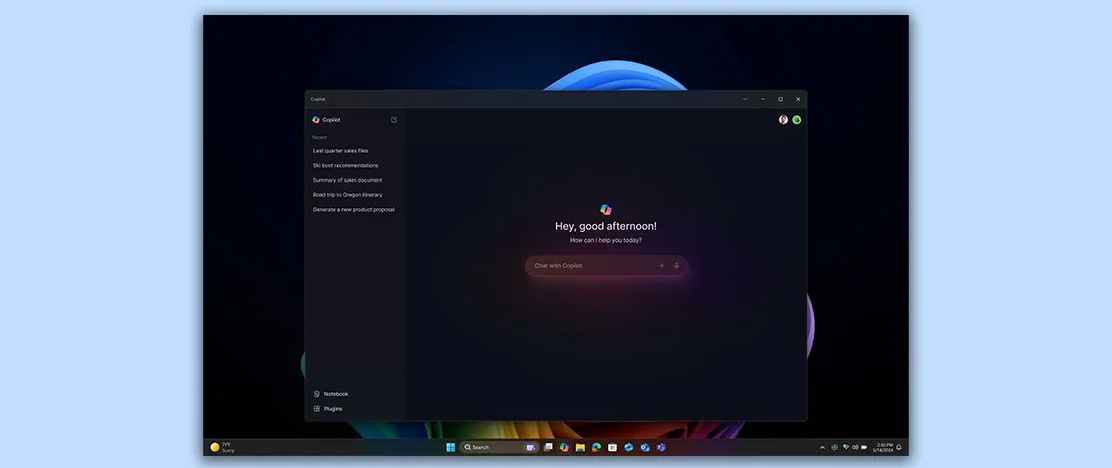The height and width of the screenshot is (468, 1112).
Task: Click the Wi-Fi icon in system tray
Action: point(845,447)
